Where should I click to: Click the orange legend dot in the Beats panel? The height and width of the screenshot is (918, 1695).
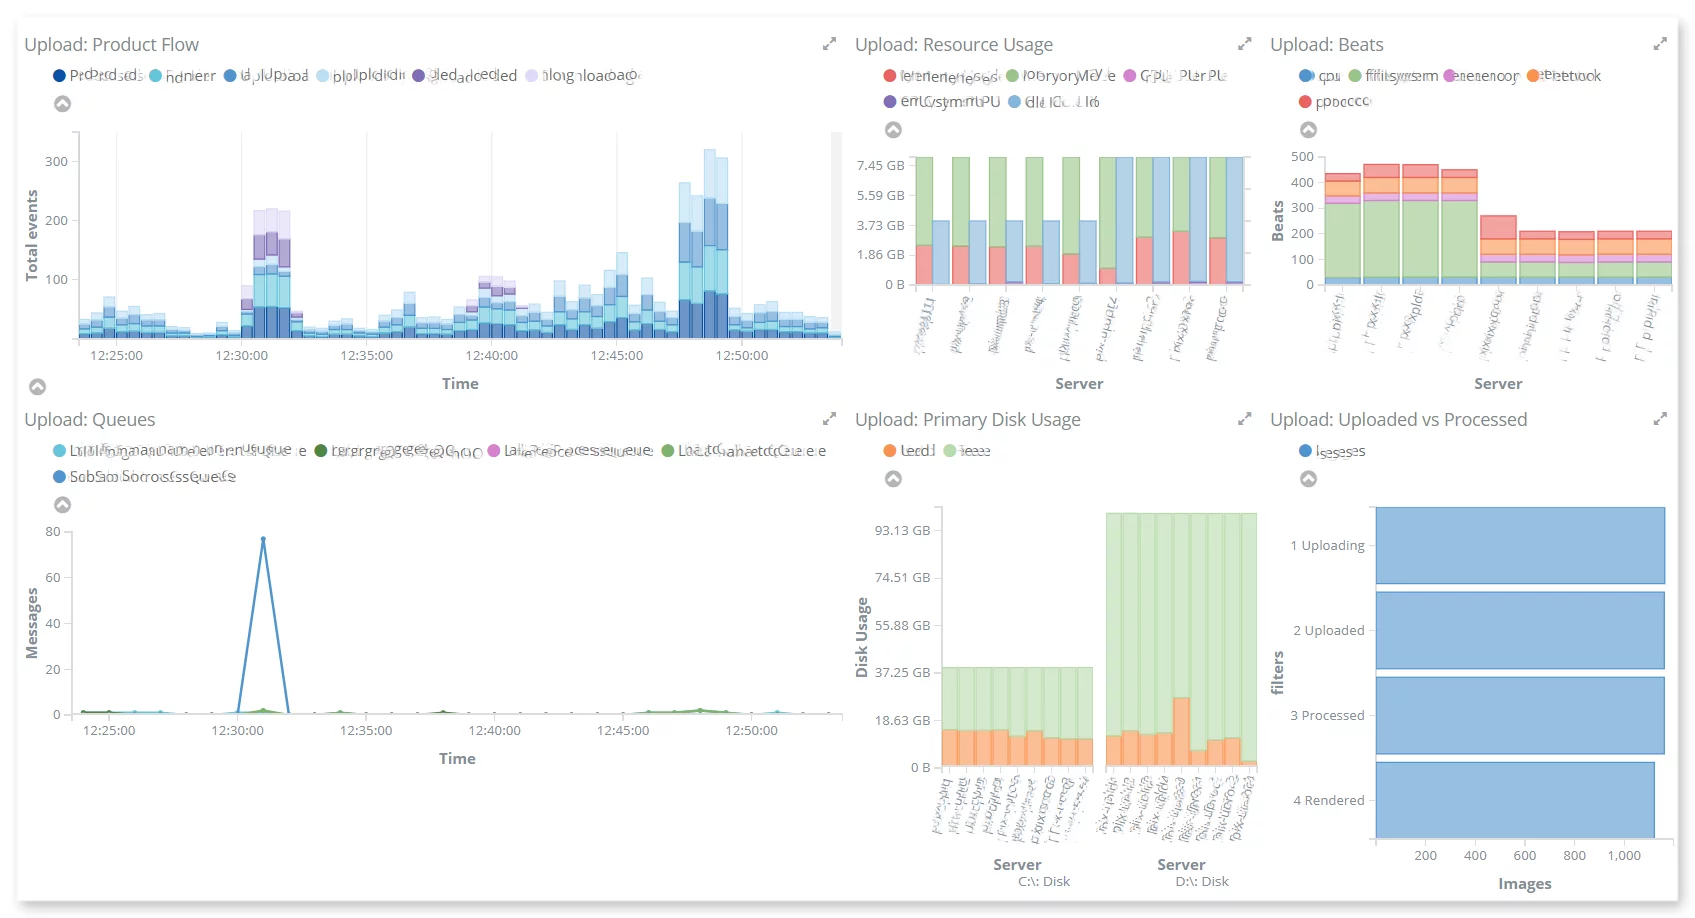tap(1532, 76)
